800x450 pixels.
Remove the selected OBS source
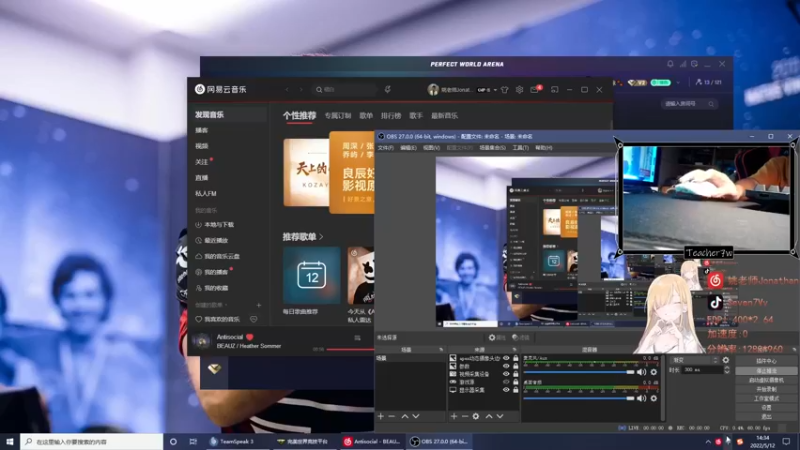(465, 416)
